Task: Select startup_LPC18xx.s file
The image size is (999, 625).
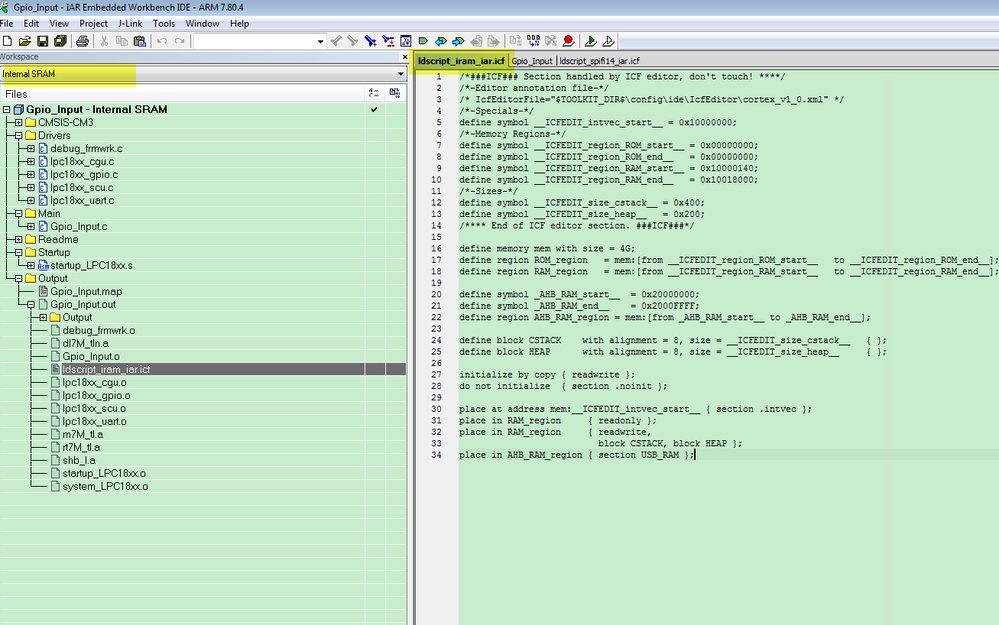Action: pyautogui.click(x=92, y=265)
